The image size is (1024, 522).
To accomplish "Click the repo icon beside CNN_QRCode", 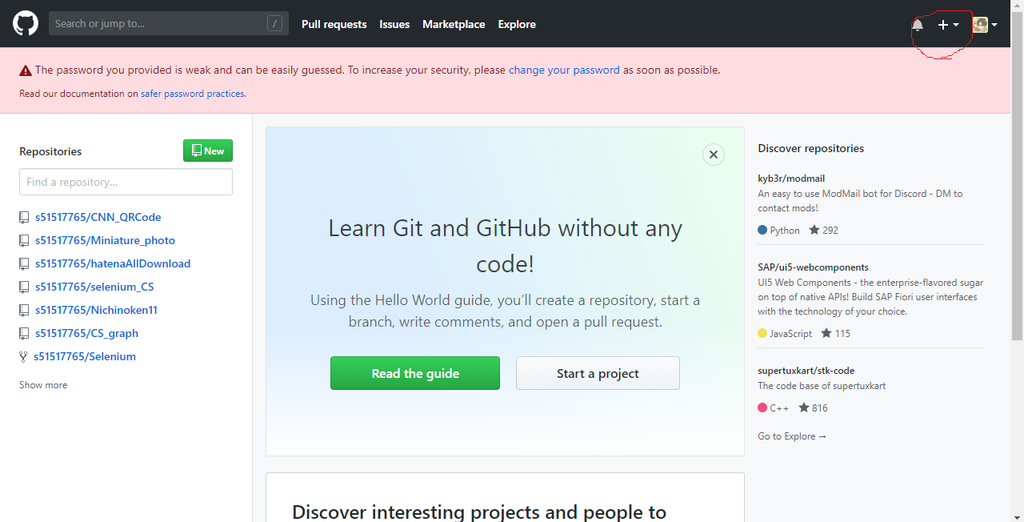I will (x=24, y=217).
